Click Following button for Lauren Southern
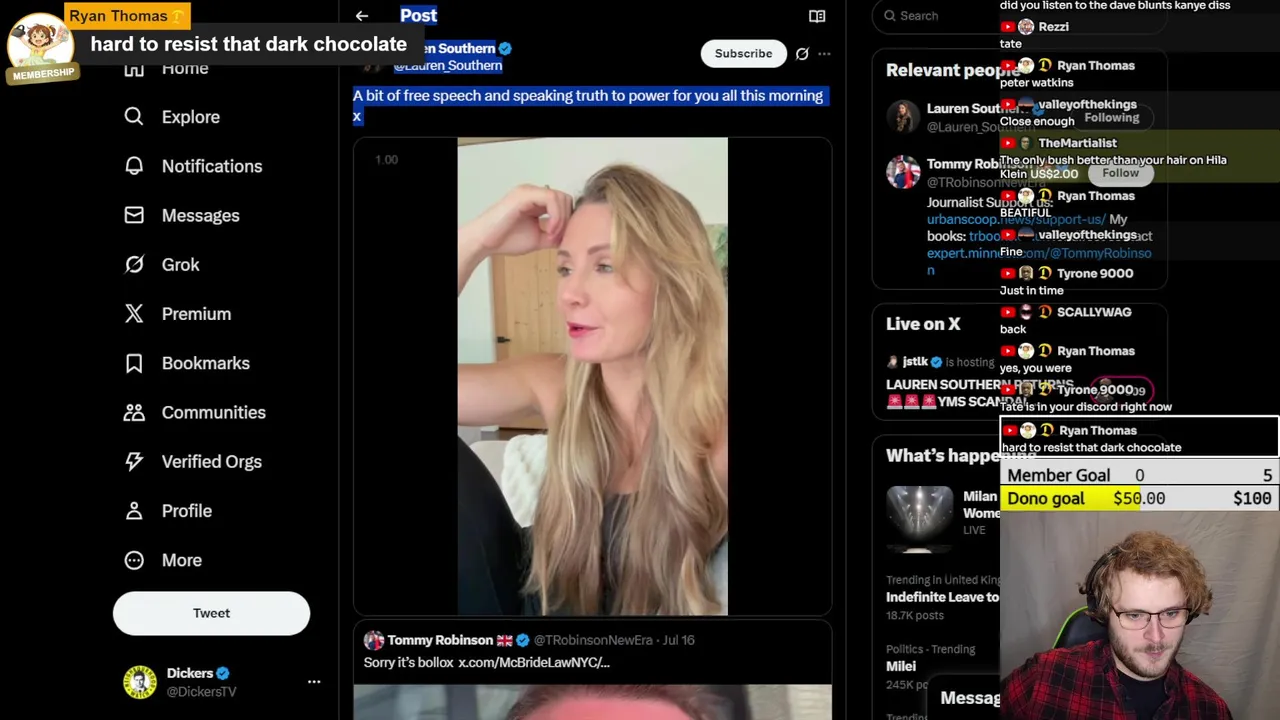This screenshot has height=720, width=1280. 1111,118
